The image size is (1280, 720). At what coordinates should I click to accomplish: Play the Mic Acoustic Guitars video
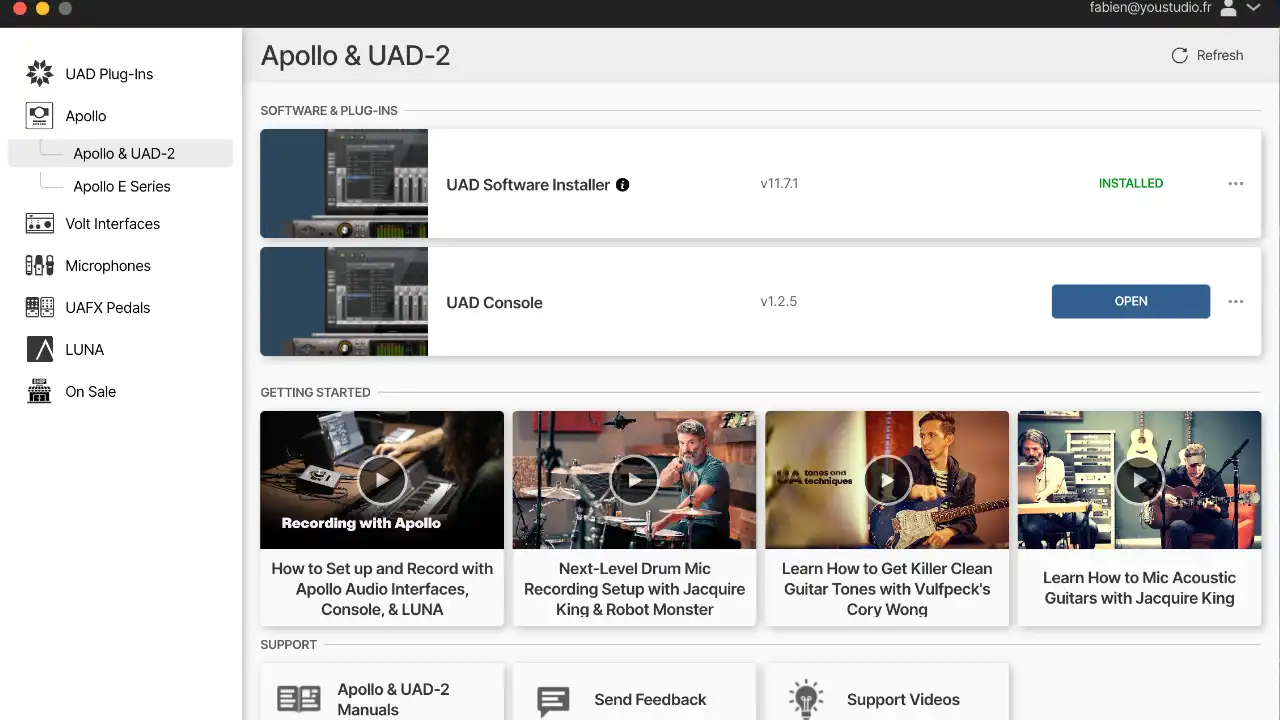(x=1140, y=480)
